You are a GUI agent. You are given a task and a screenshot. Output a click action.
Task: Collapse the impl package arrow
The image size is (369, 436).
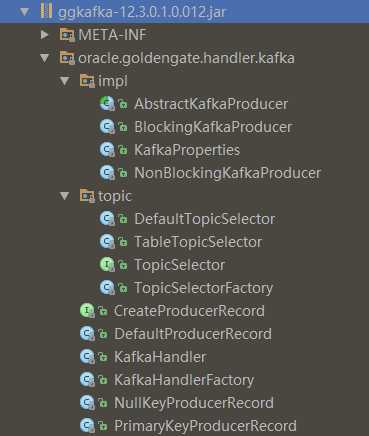[x=64, y=81]
